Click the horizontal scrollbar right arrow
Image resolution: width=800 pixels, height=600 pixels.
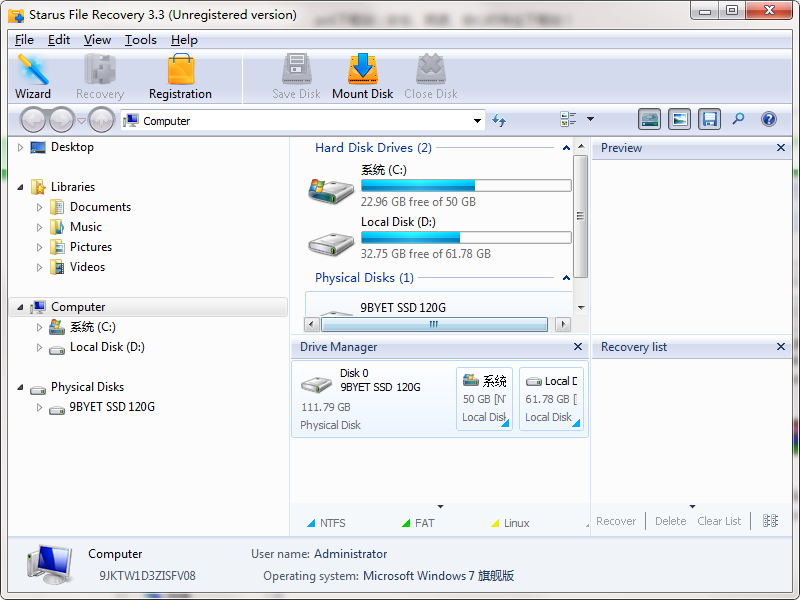563,324
